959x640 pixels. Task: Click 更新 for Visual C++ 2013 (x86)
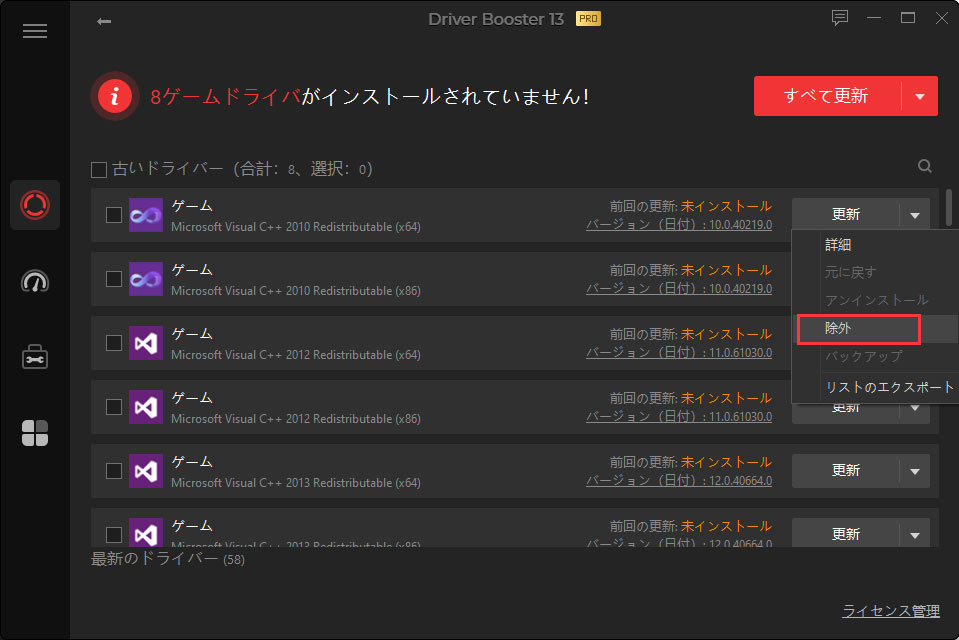(846, 534)
